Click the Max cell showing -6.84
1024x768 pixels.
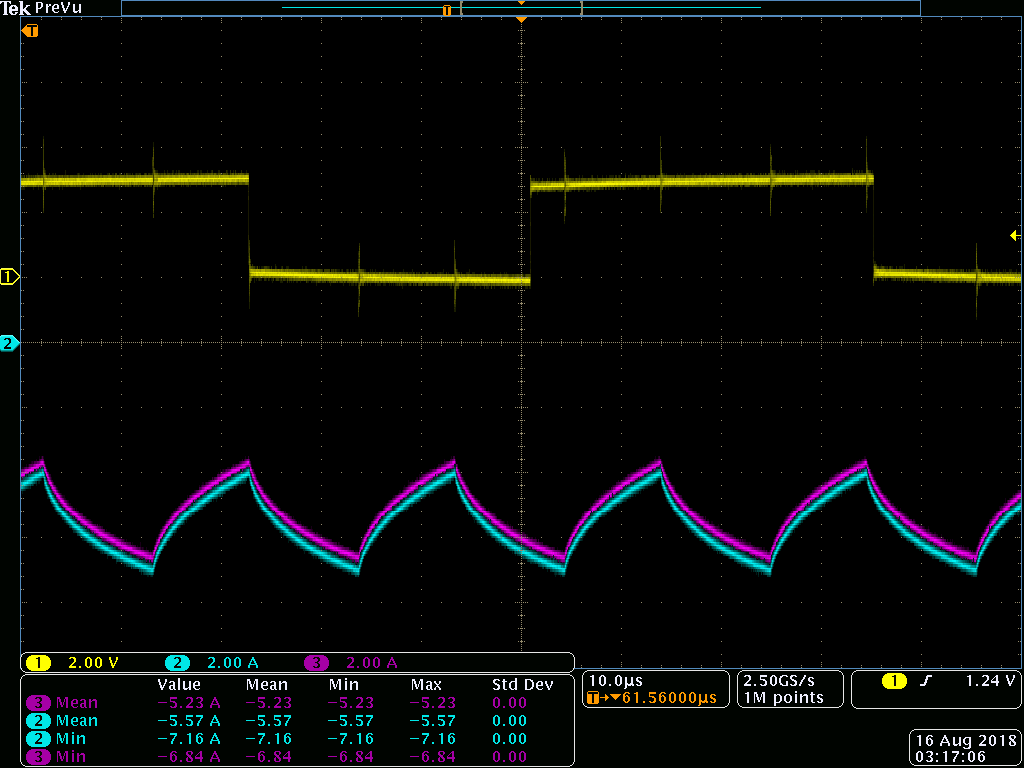432,757
